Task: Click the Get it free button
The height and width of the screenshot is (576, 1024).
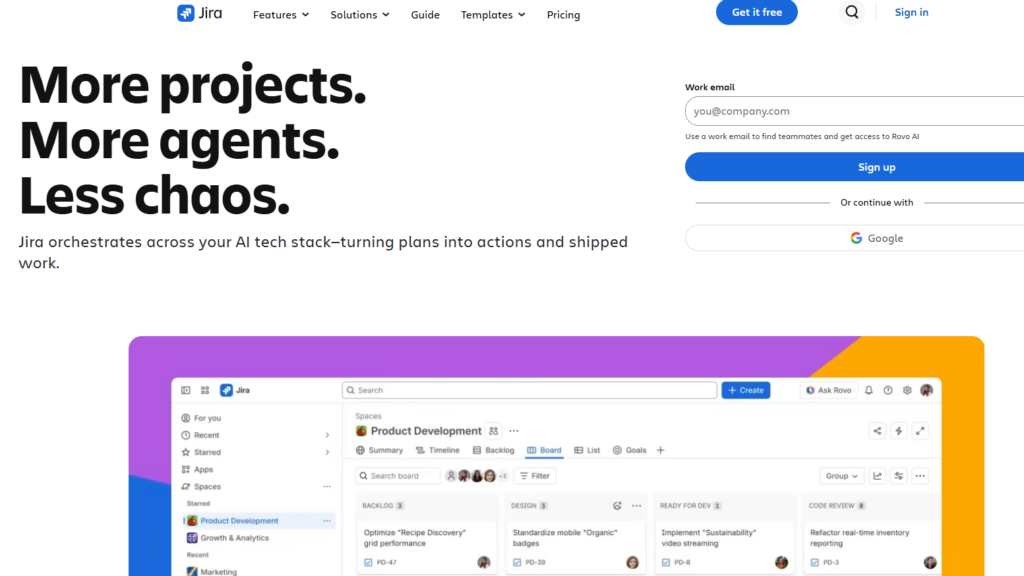Action: pos(756,12)
